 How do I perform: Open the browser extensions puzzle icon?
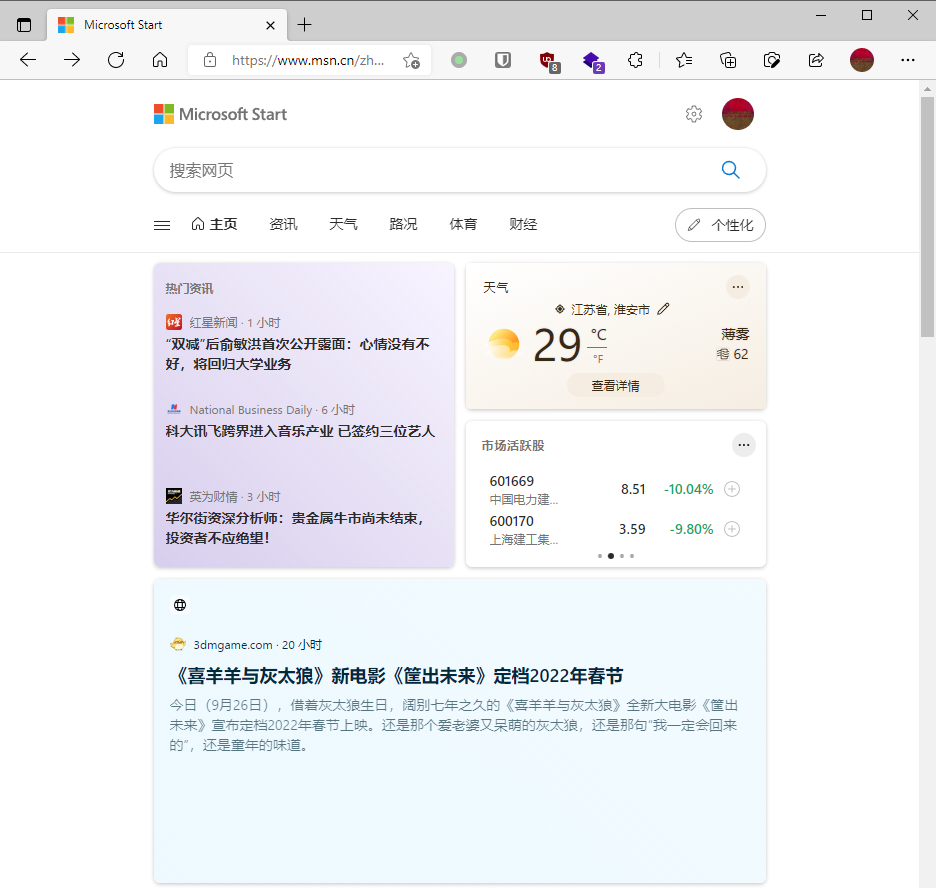pos(635,60)
